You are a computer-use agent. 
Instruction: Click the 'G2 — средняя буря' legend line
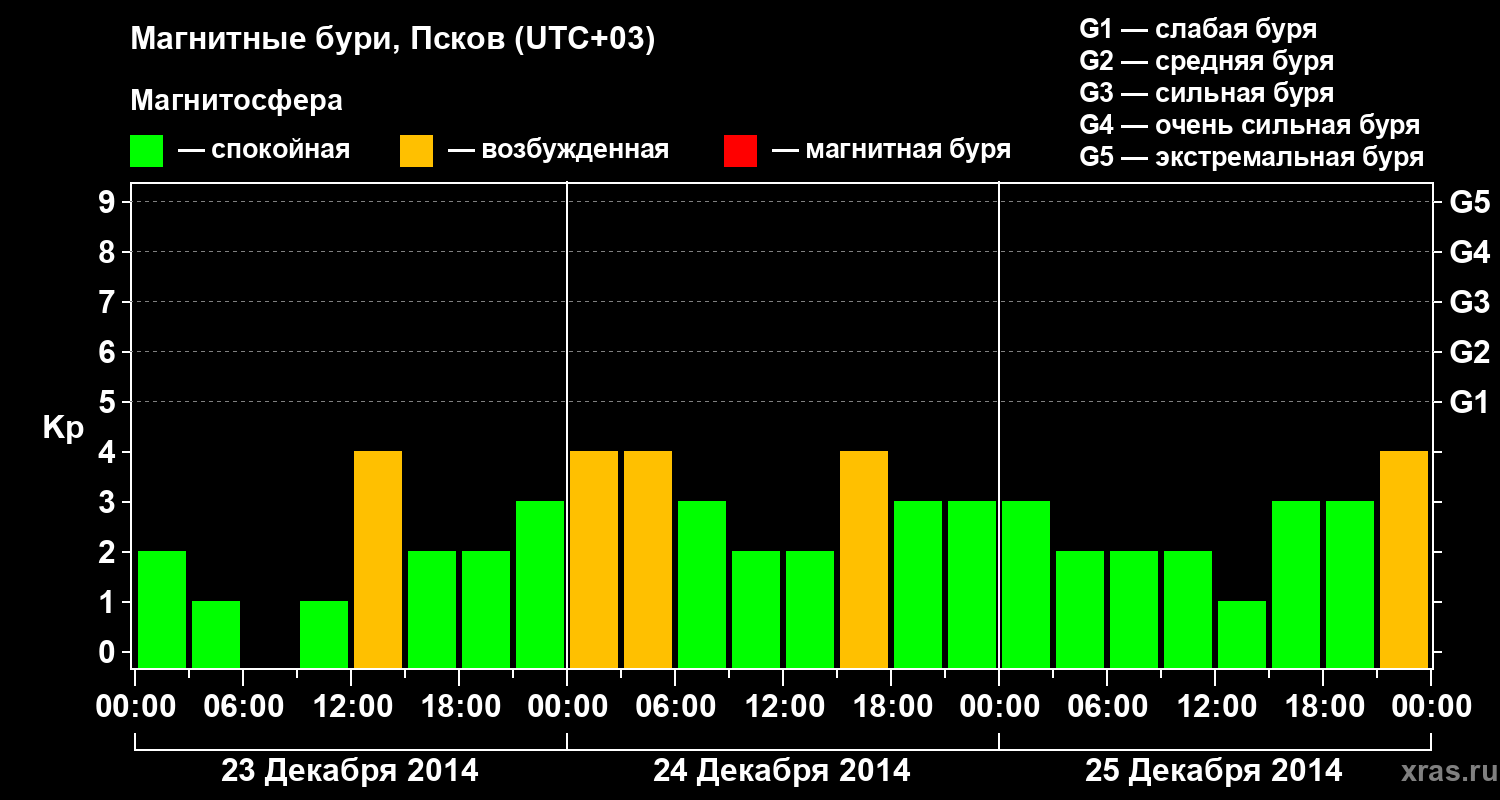pos(1207,61)
